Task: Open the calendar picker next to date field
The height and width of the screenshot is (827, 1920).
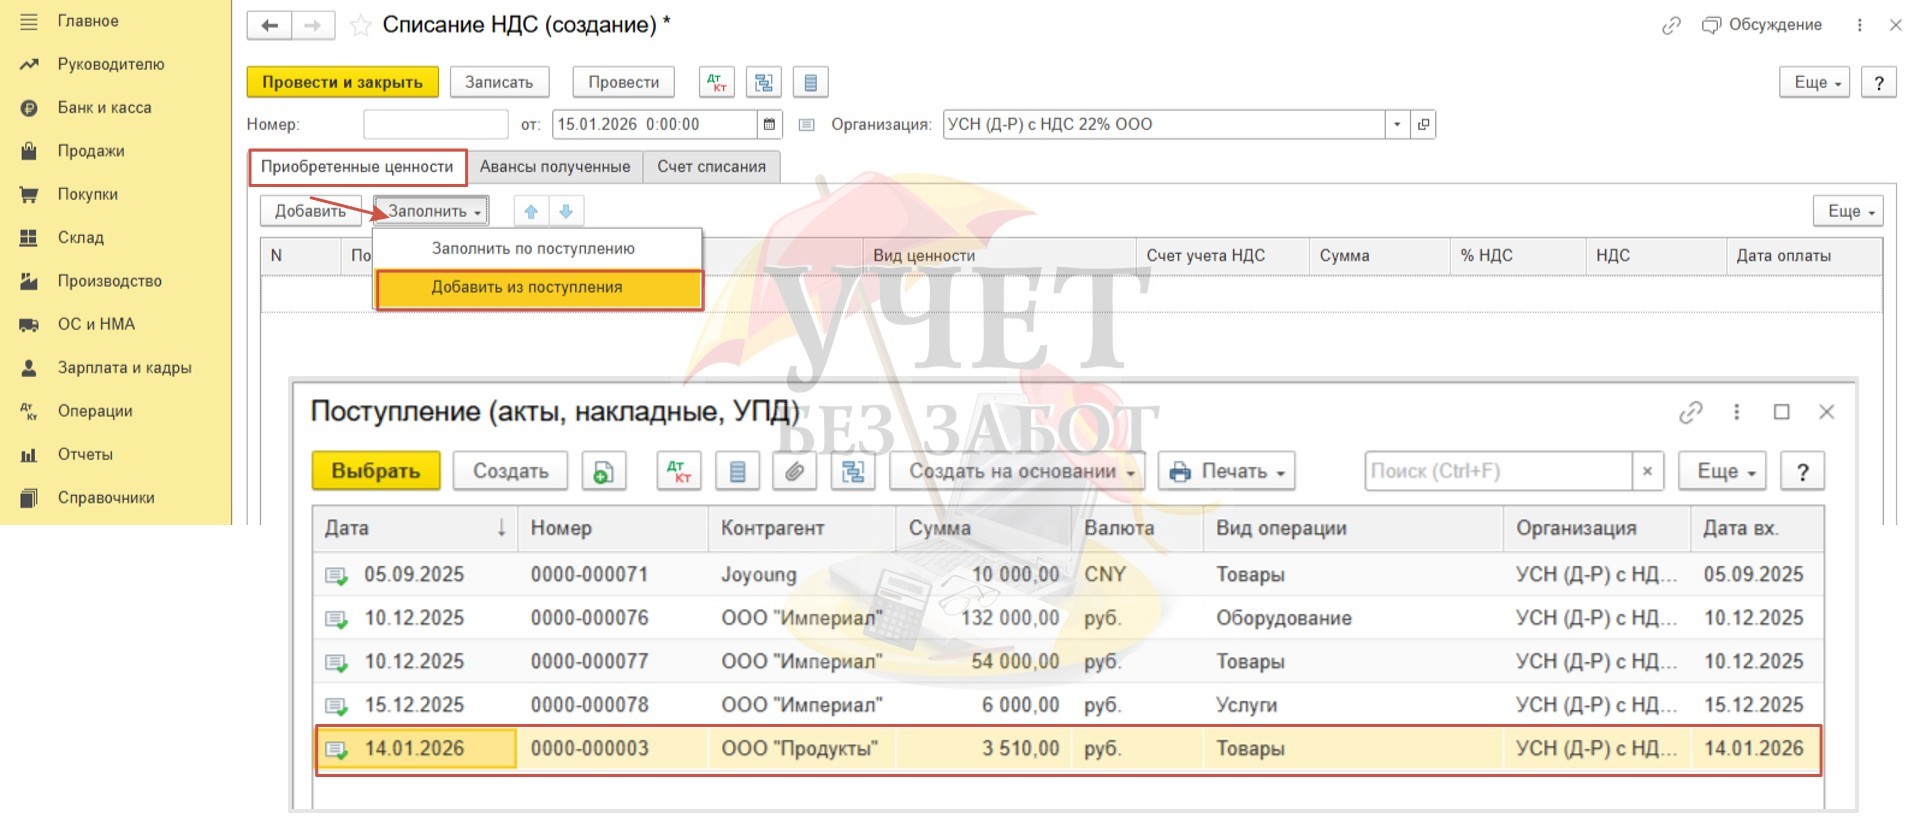Action: [x=769, y=124]
